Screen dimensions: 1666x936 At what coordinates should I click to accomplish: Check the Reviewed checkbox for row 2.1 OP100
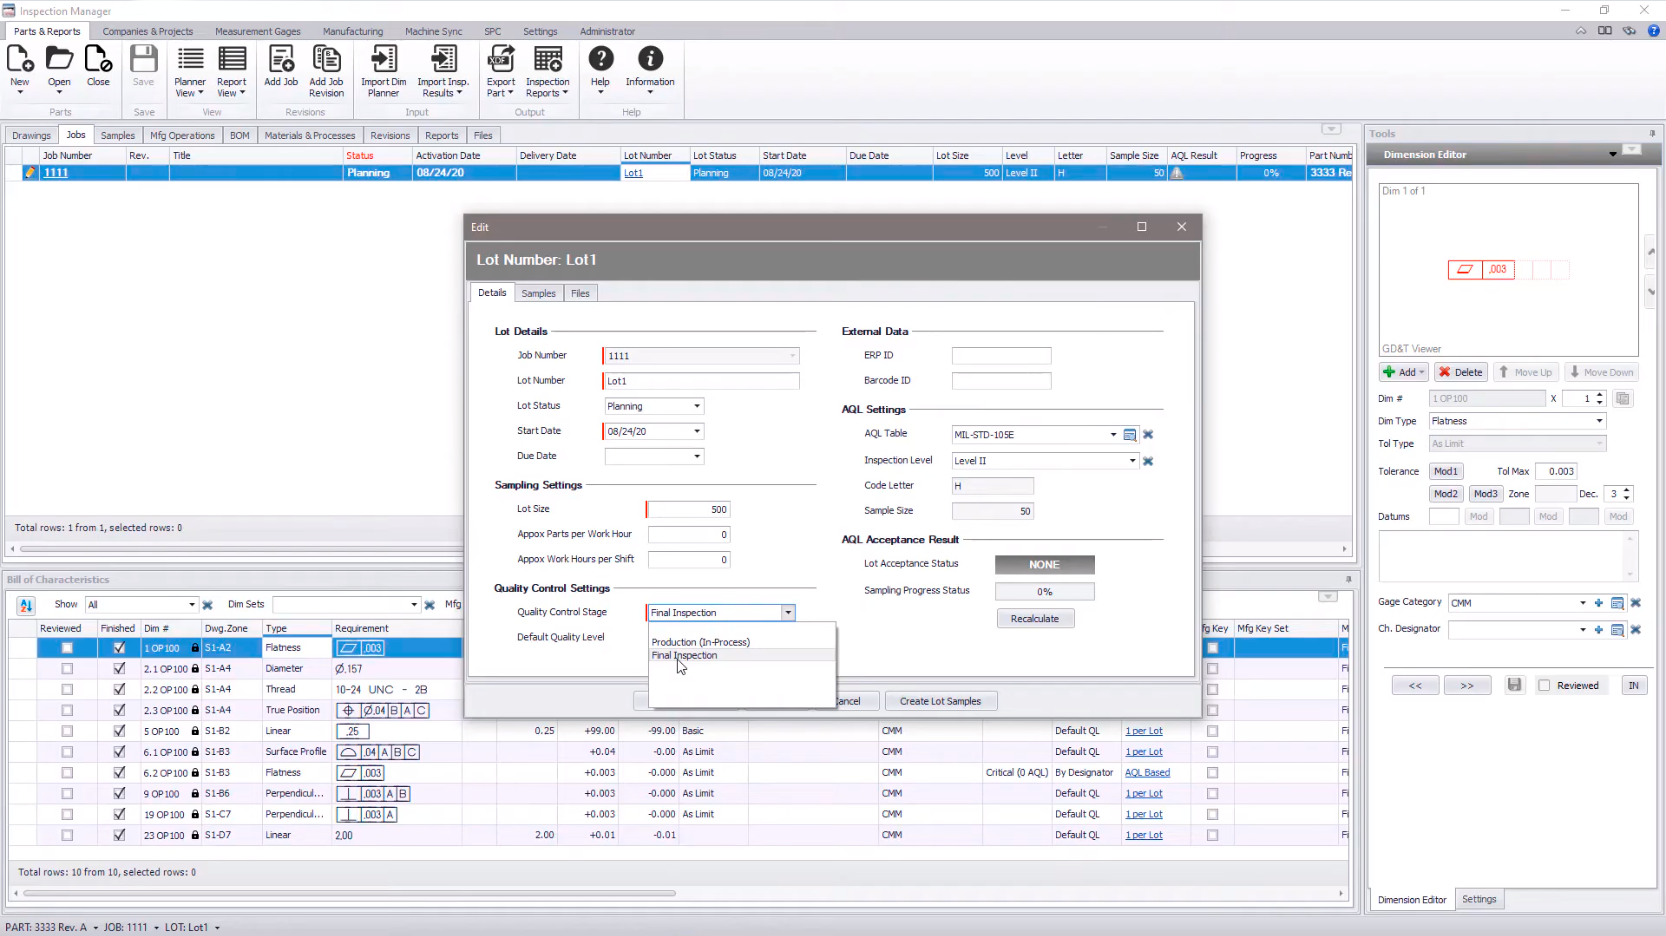click(67, 668)
